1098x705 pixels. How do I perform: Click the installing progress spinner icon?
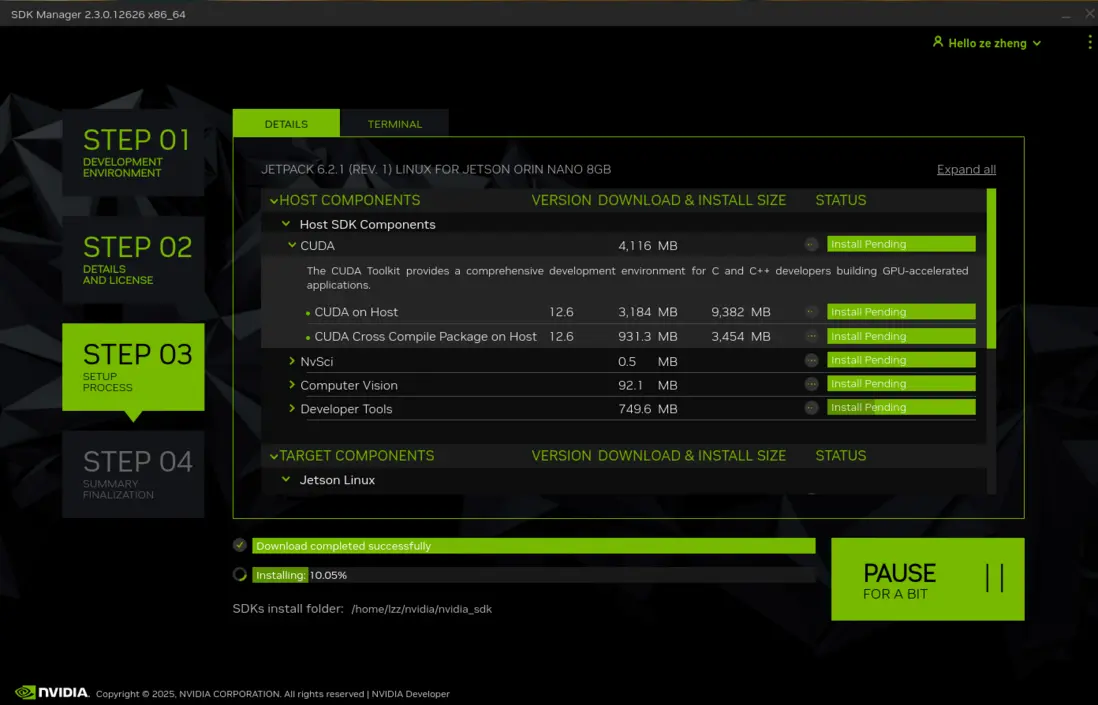[239, 574]
